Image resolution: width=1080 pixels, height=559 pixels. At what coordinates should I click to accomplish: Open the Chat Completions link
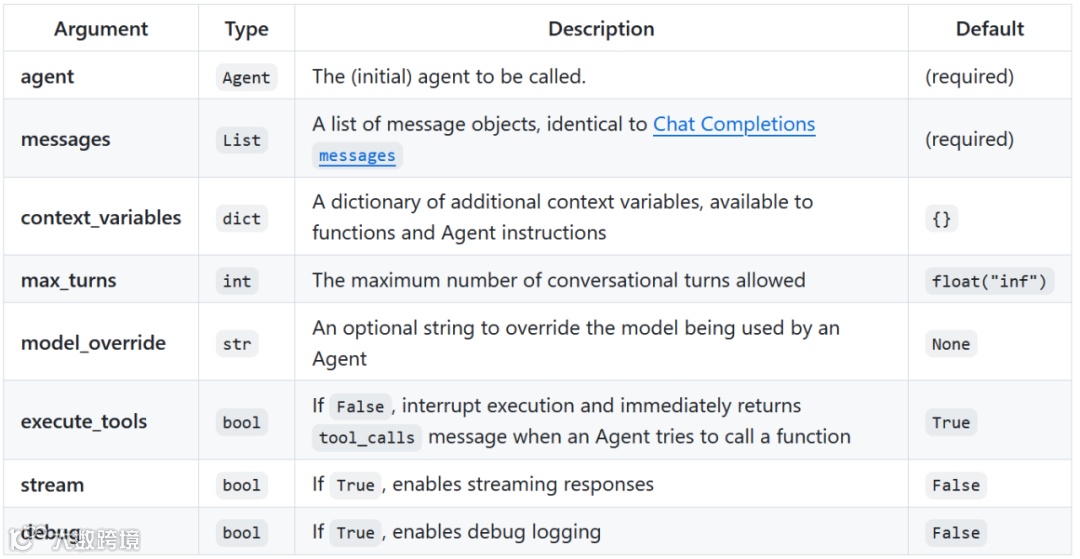pos(734,125)
